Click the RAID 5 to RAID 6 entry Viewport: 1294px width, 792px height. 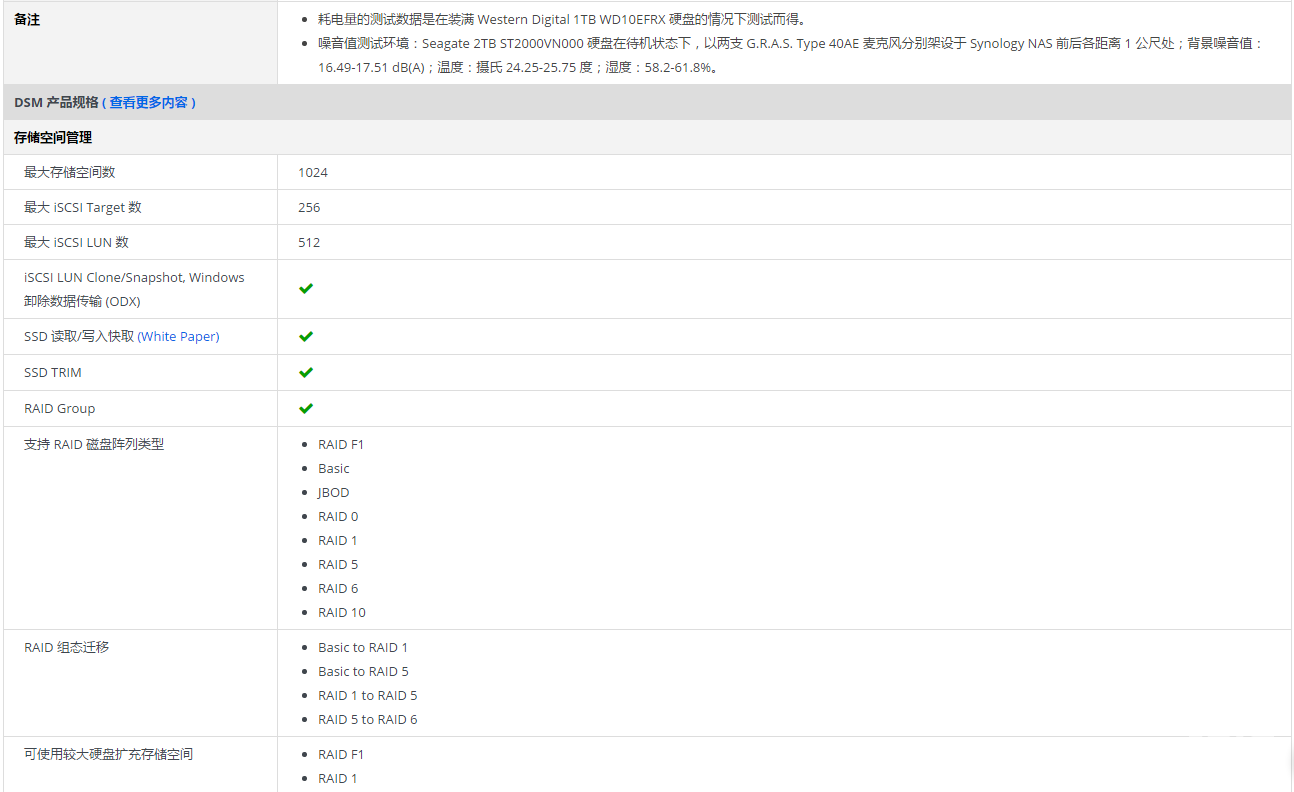click(367, 719)
